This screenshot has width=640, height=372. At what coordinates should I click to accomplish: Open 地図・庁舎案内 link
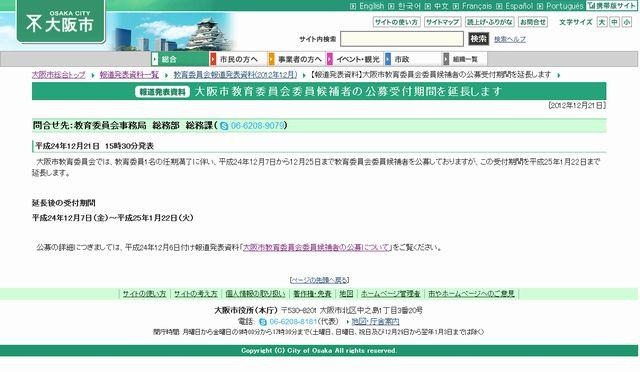[x=376, y=322]
